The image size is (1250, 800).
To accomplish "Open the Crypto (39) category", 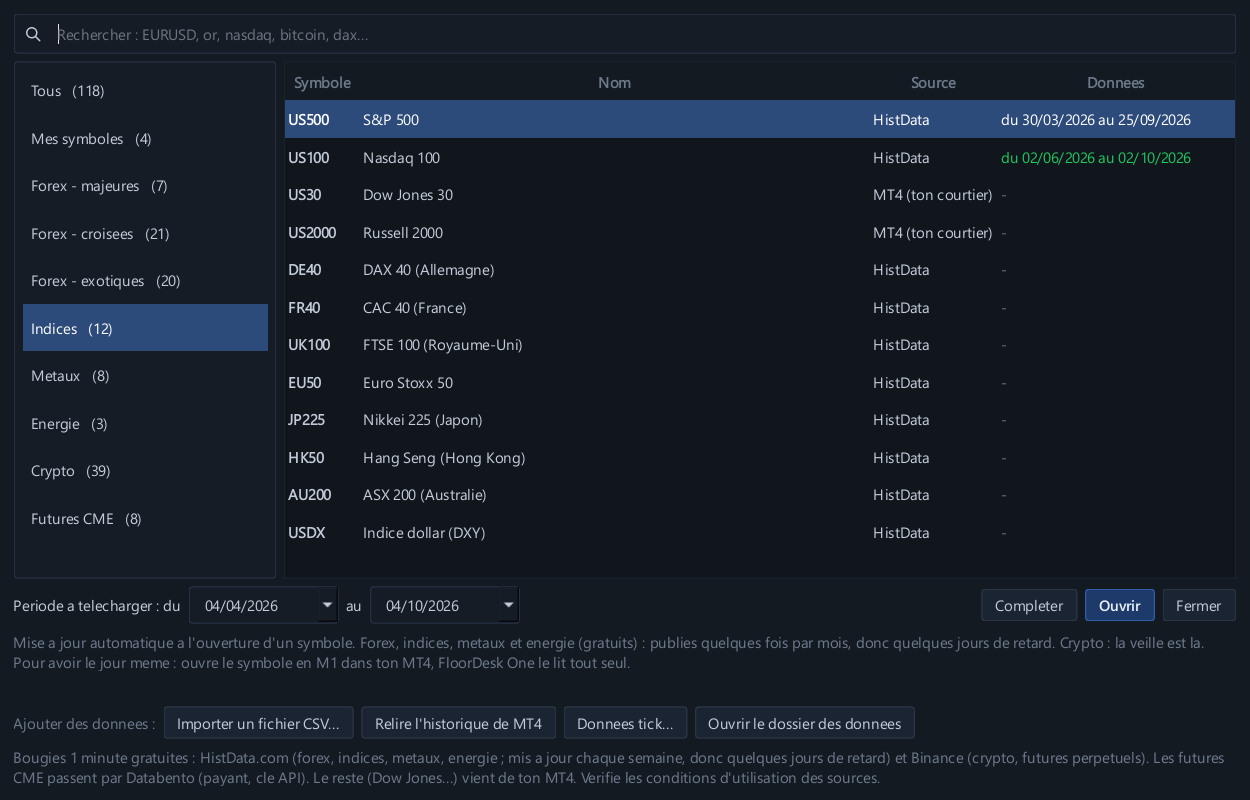I will 145,471.
